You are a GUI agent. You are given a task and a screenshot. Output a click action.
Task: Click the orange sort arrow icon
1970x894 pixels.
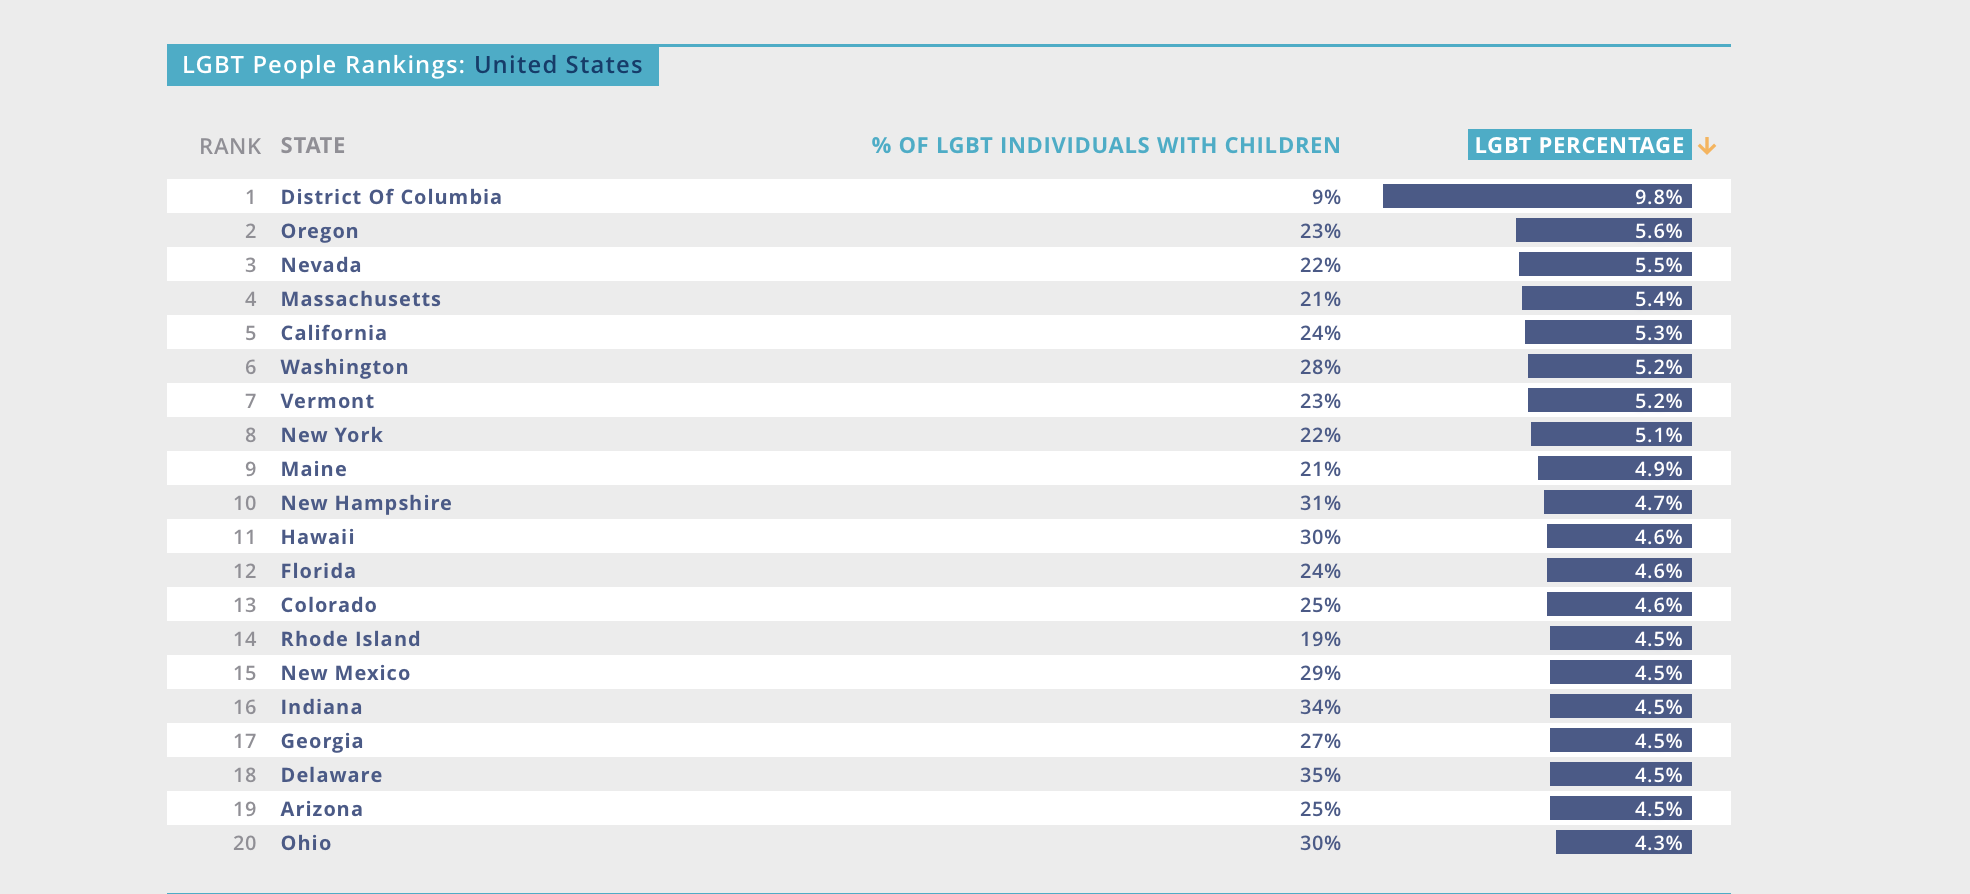1707,146
